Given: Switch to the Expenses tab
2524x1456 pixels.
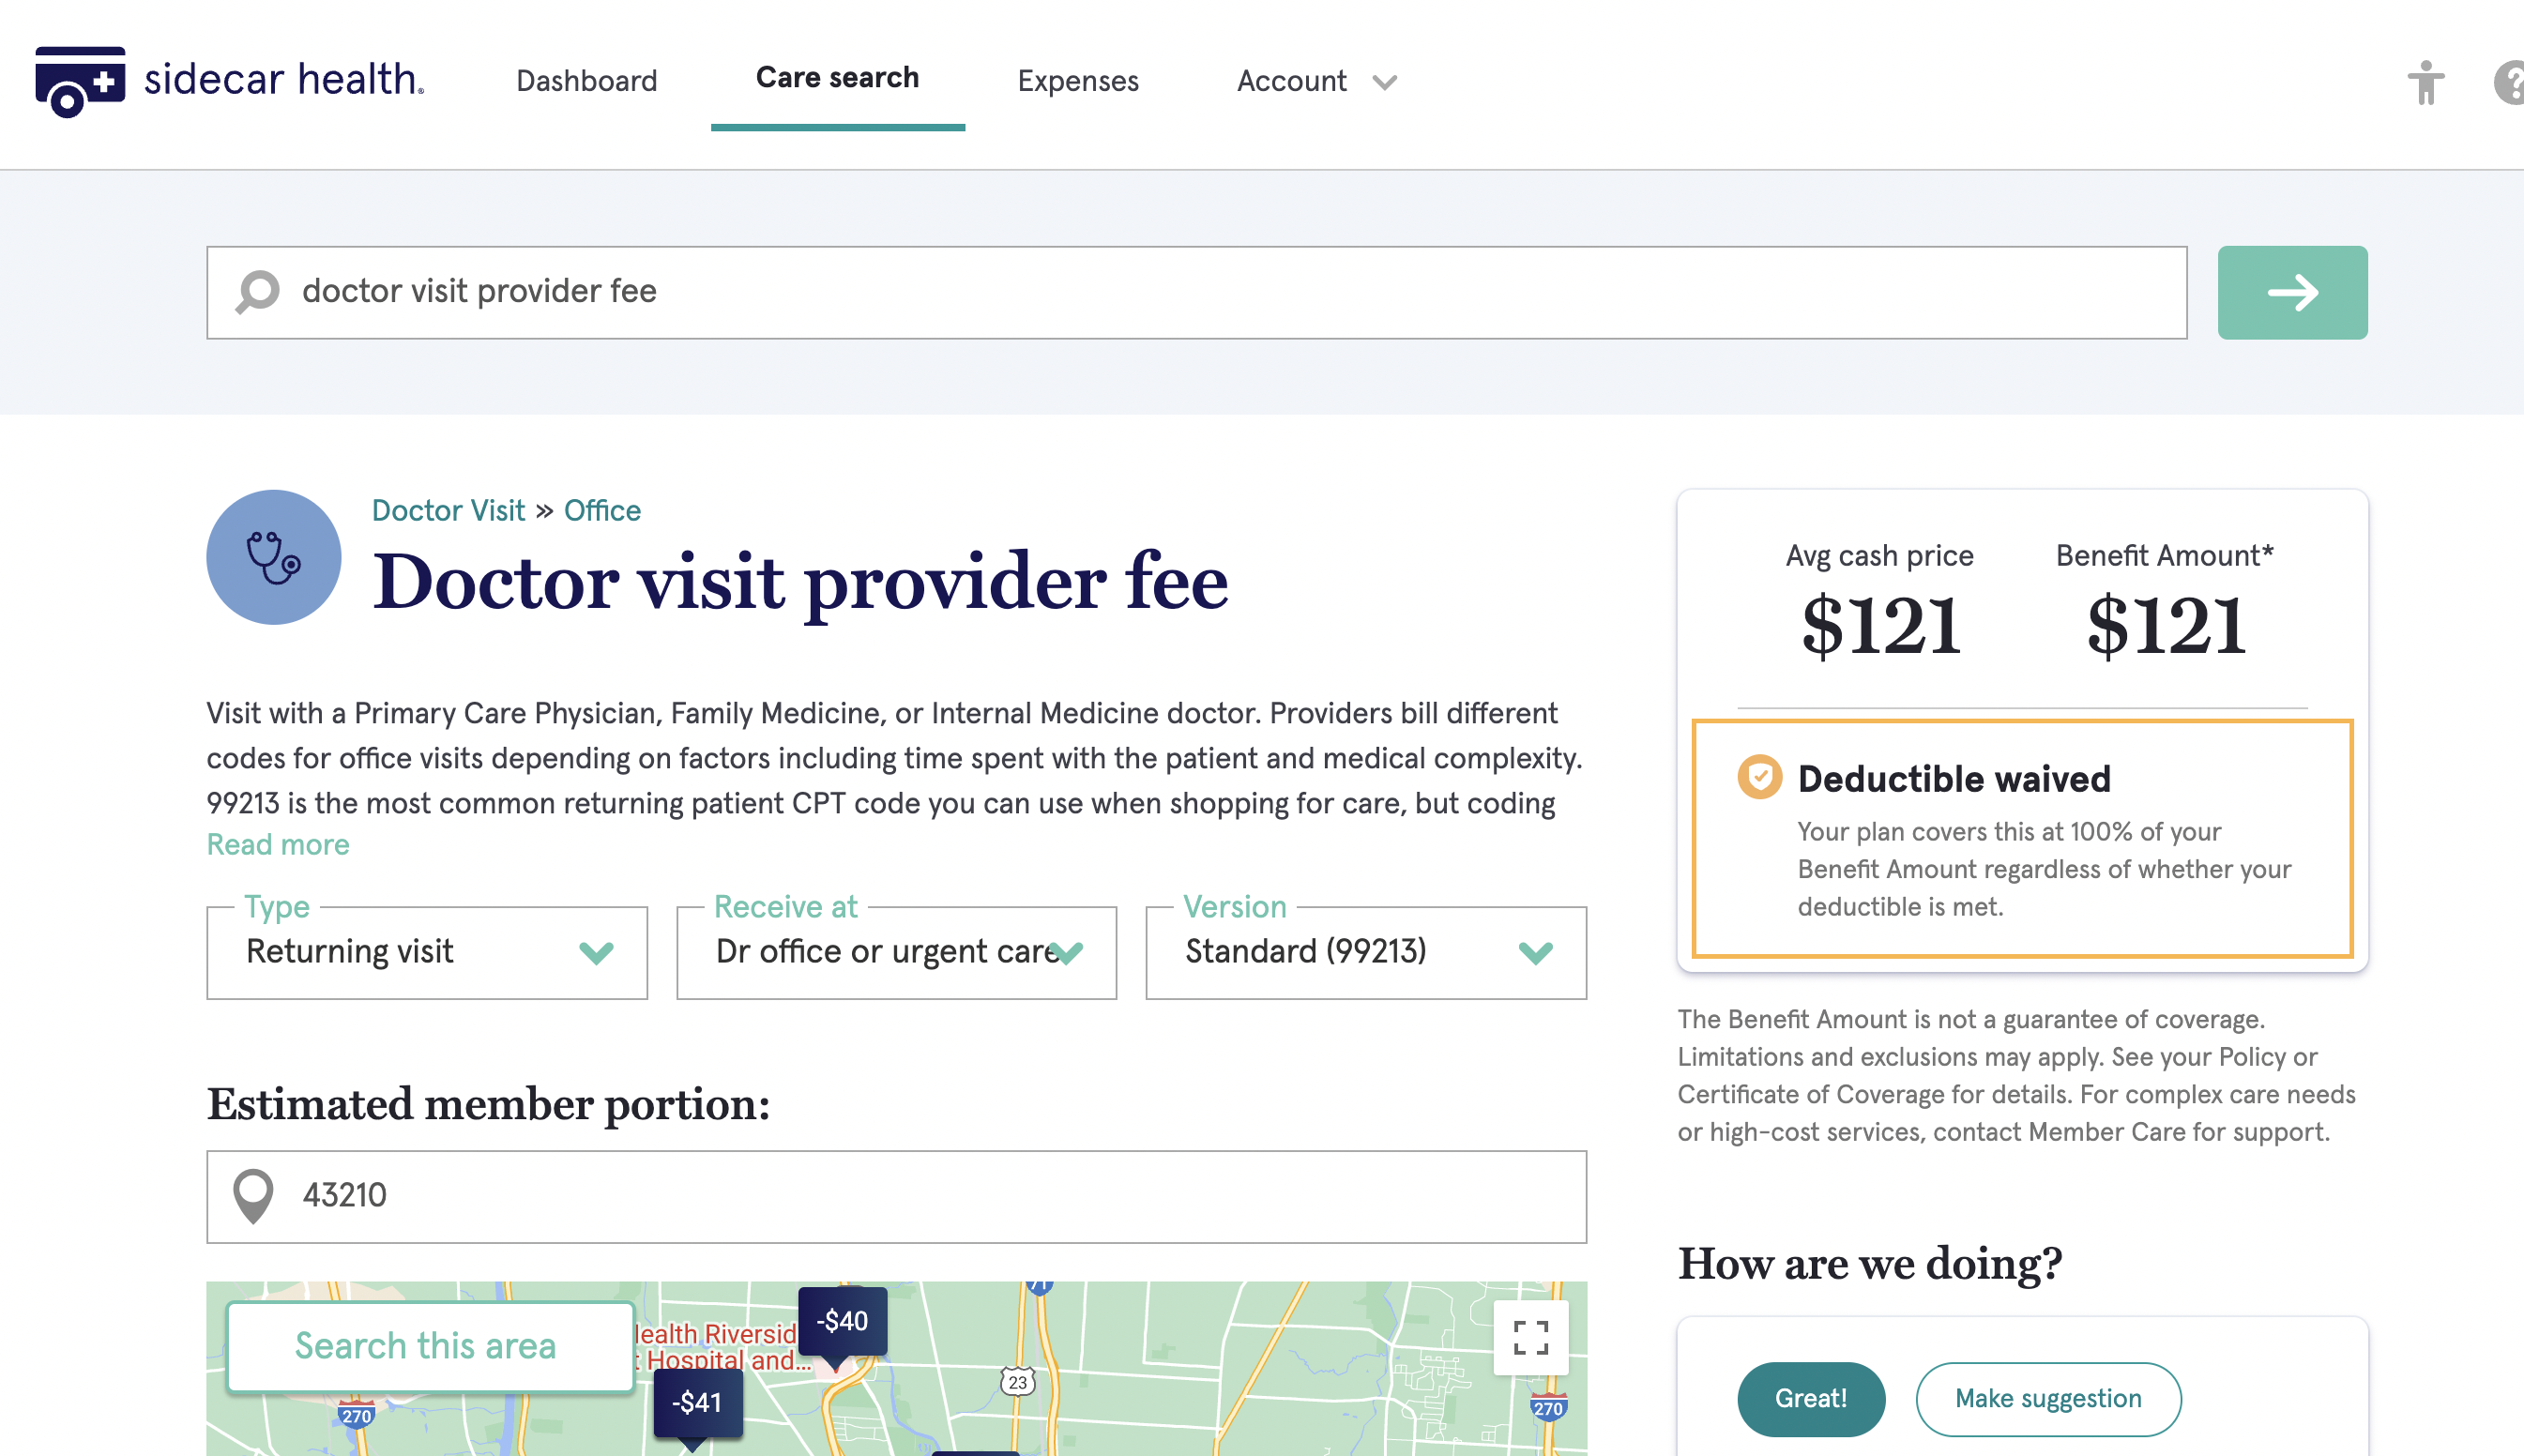Looking at the screenshot, I should (x=1077, y=81).
